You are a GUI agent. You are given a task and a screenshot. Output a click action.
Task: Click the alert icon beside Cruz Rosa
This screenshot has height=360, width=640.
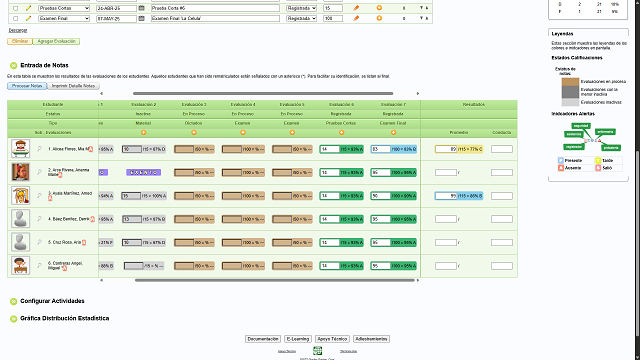tap(84, 242)
